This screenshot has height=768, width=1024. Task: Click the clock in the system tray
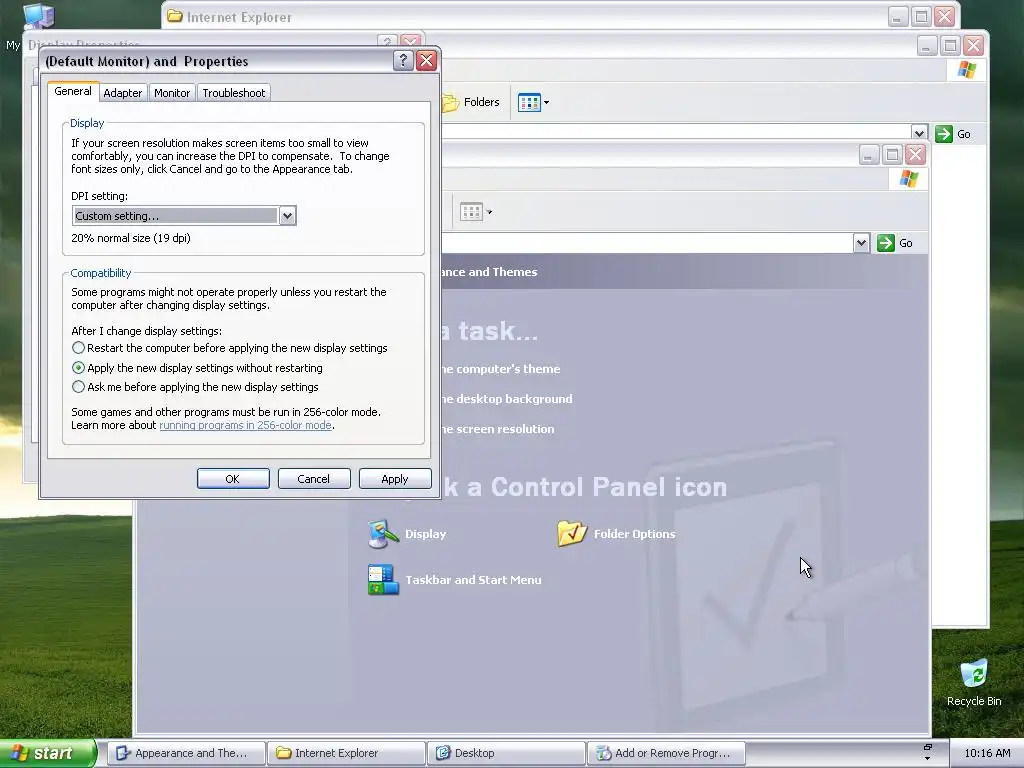[987, 753]
